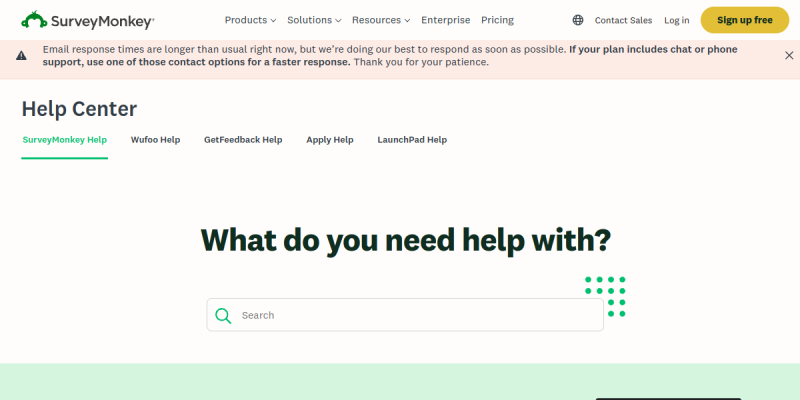
Task: Open the globe language selector
Action: coord(578,20)
